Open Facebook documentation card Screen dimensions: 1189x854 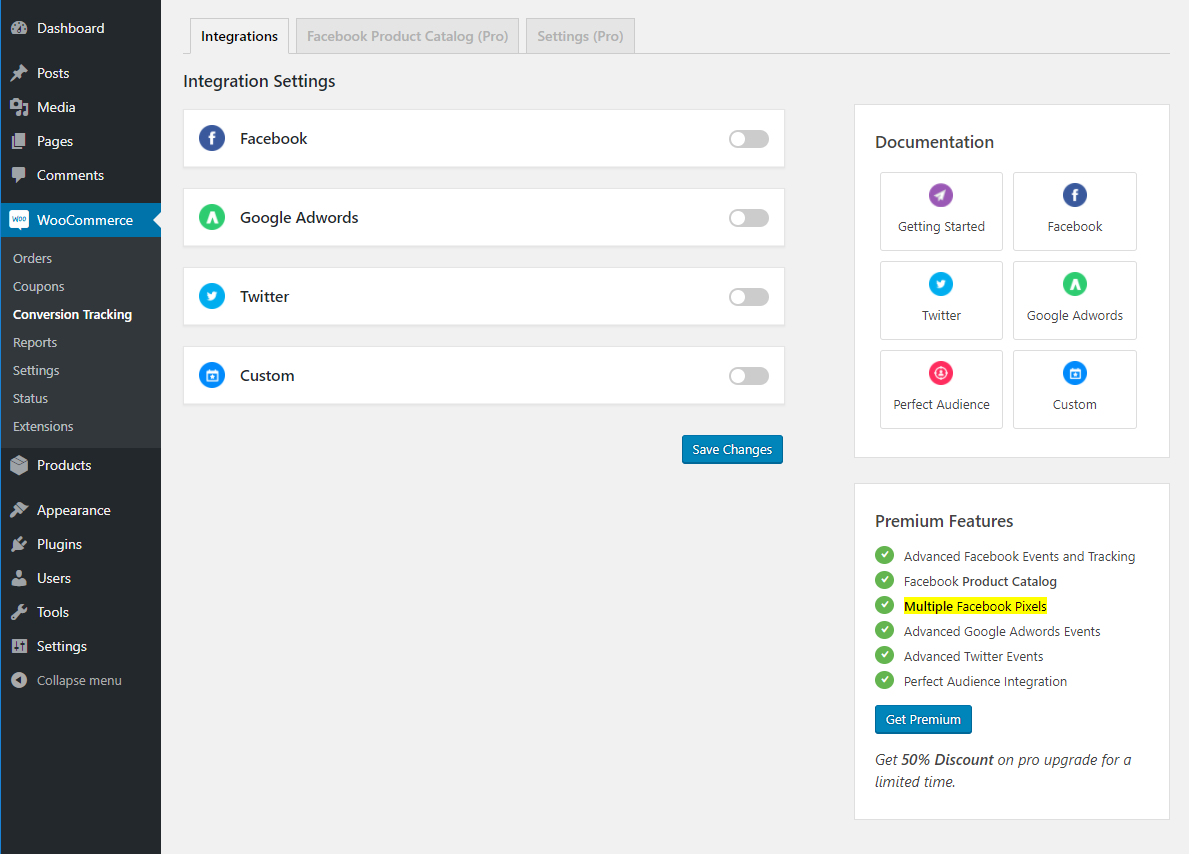point(1074,212)
